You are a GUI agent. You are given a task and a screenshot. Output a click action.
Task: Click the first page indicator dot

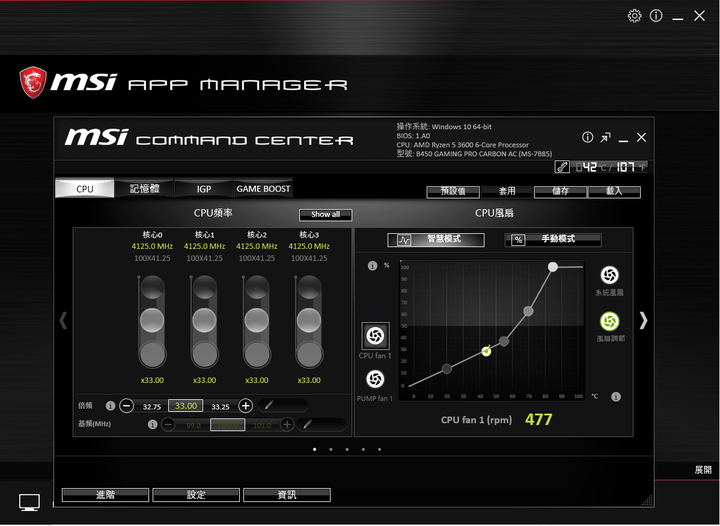pos(315,449)
